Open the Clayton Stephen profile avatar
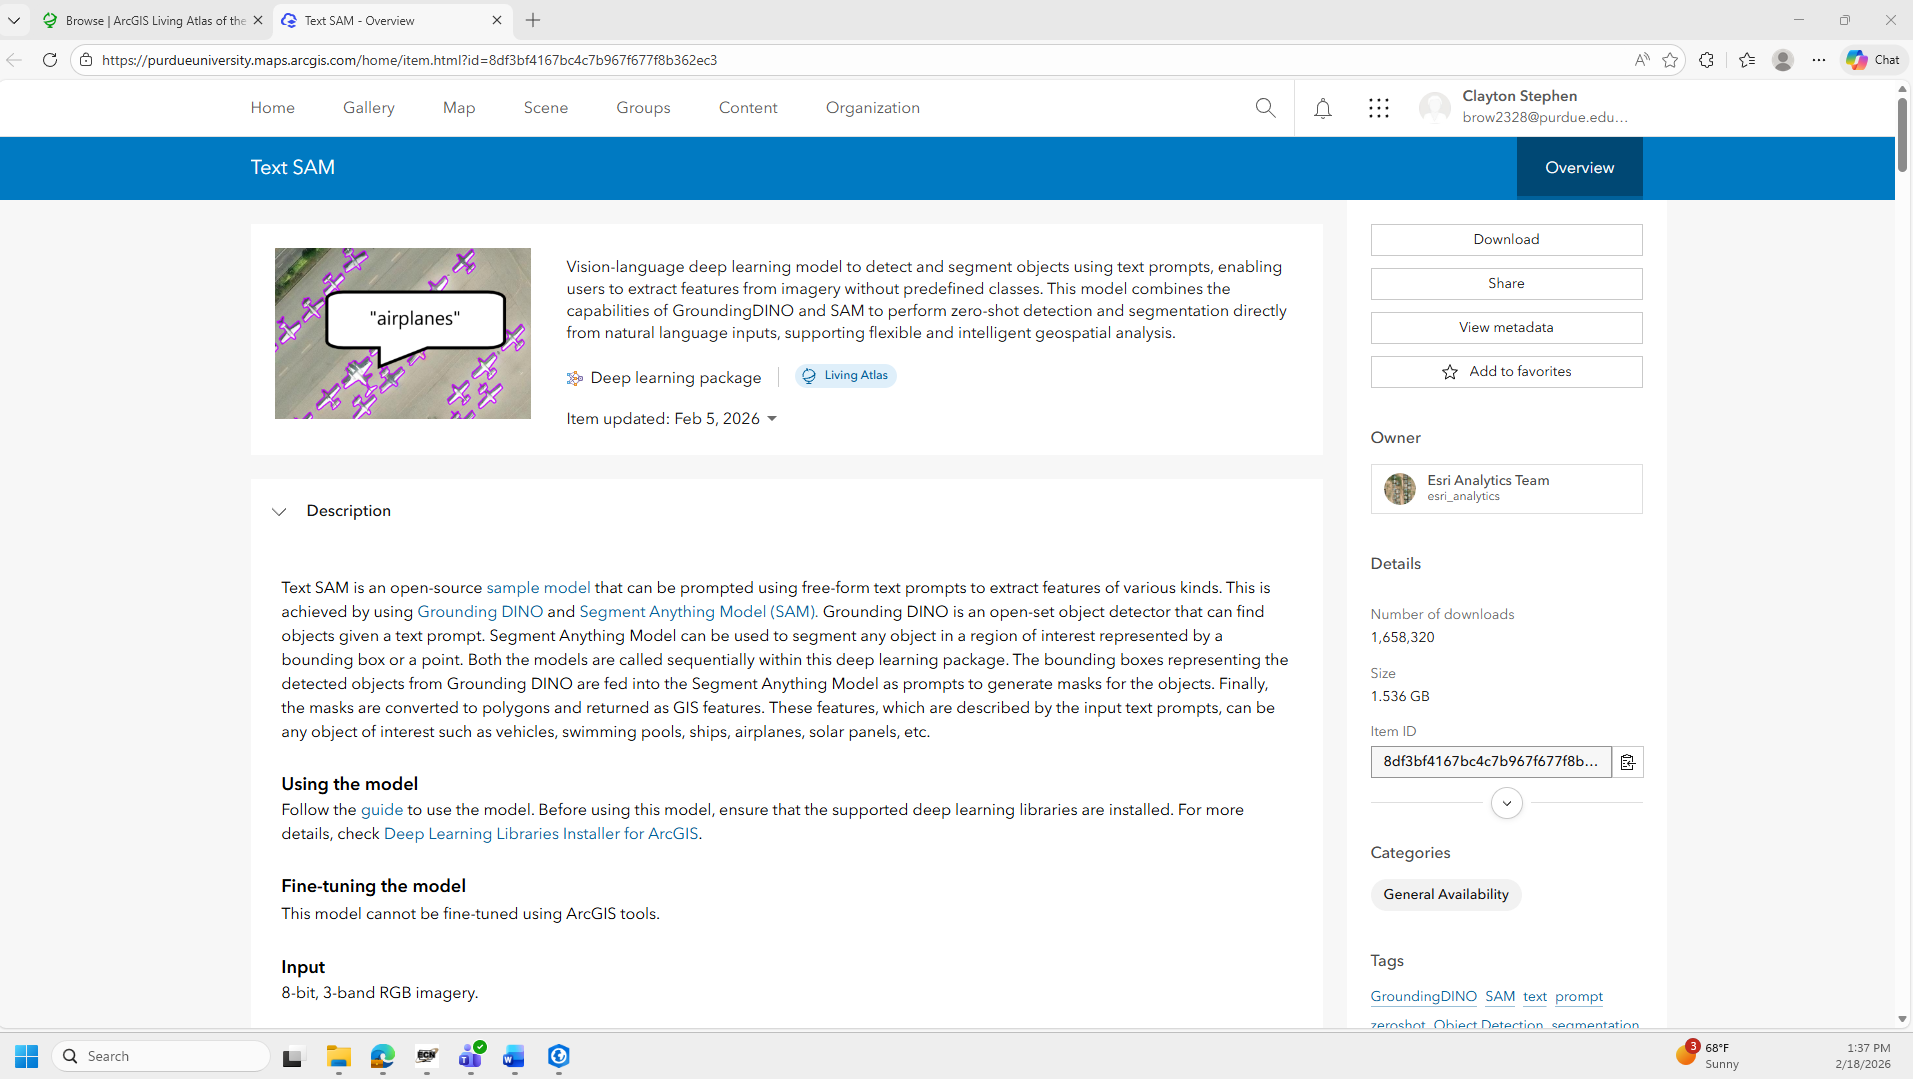 click(x=1435, y=107)
